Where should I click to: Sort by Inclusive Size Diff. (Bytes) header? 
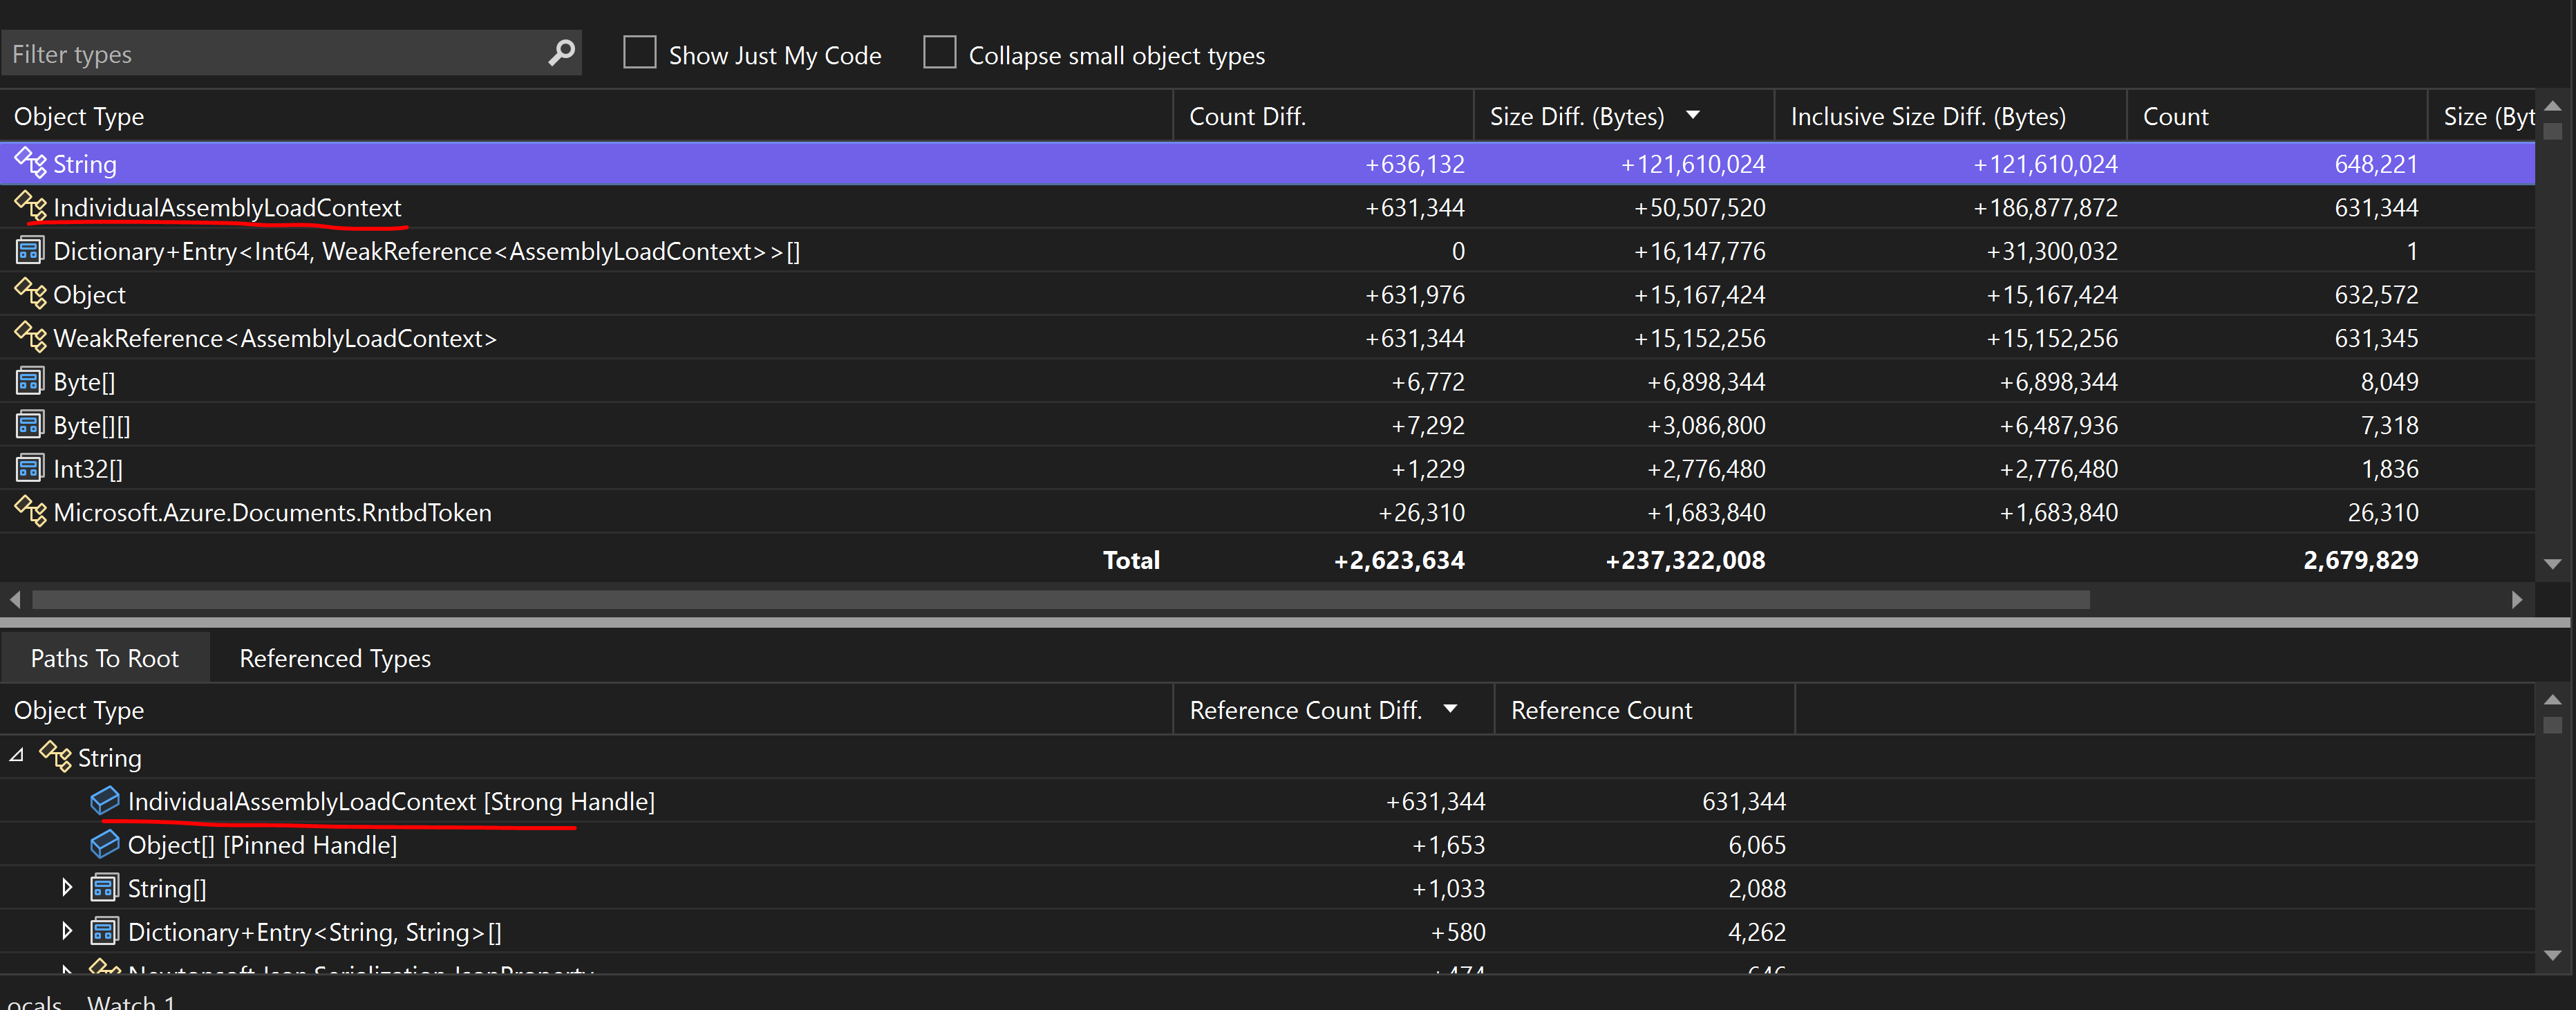pos(1950,116)
